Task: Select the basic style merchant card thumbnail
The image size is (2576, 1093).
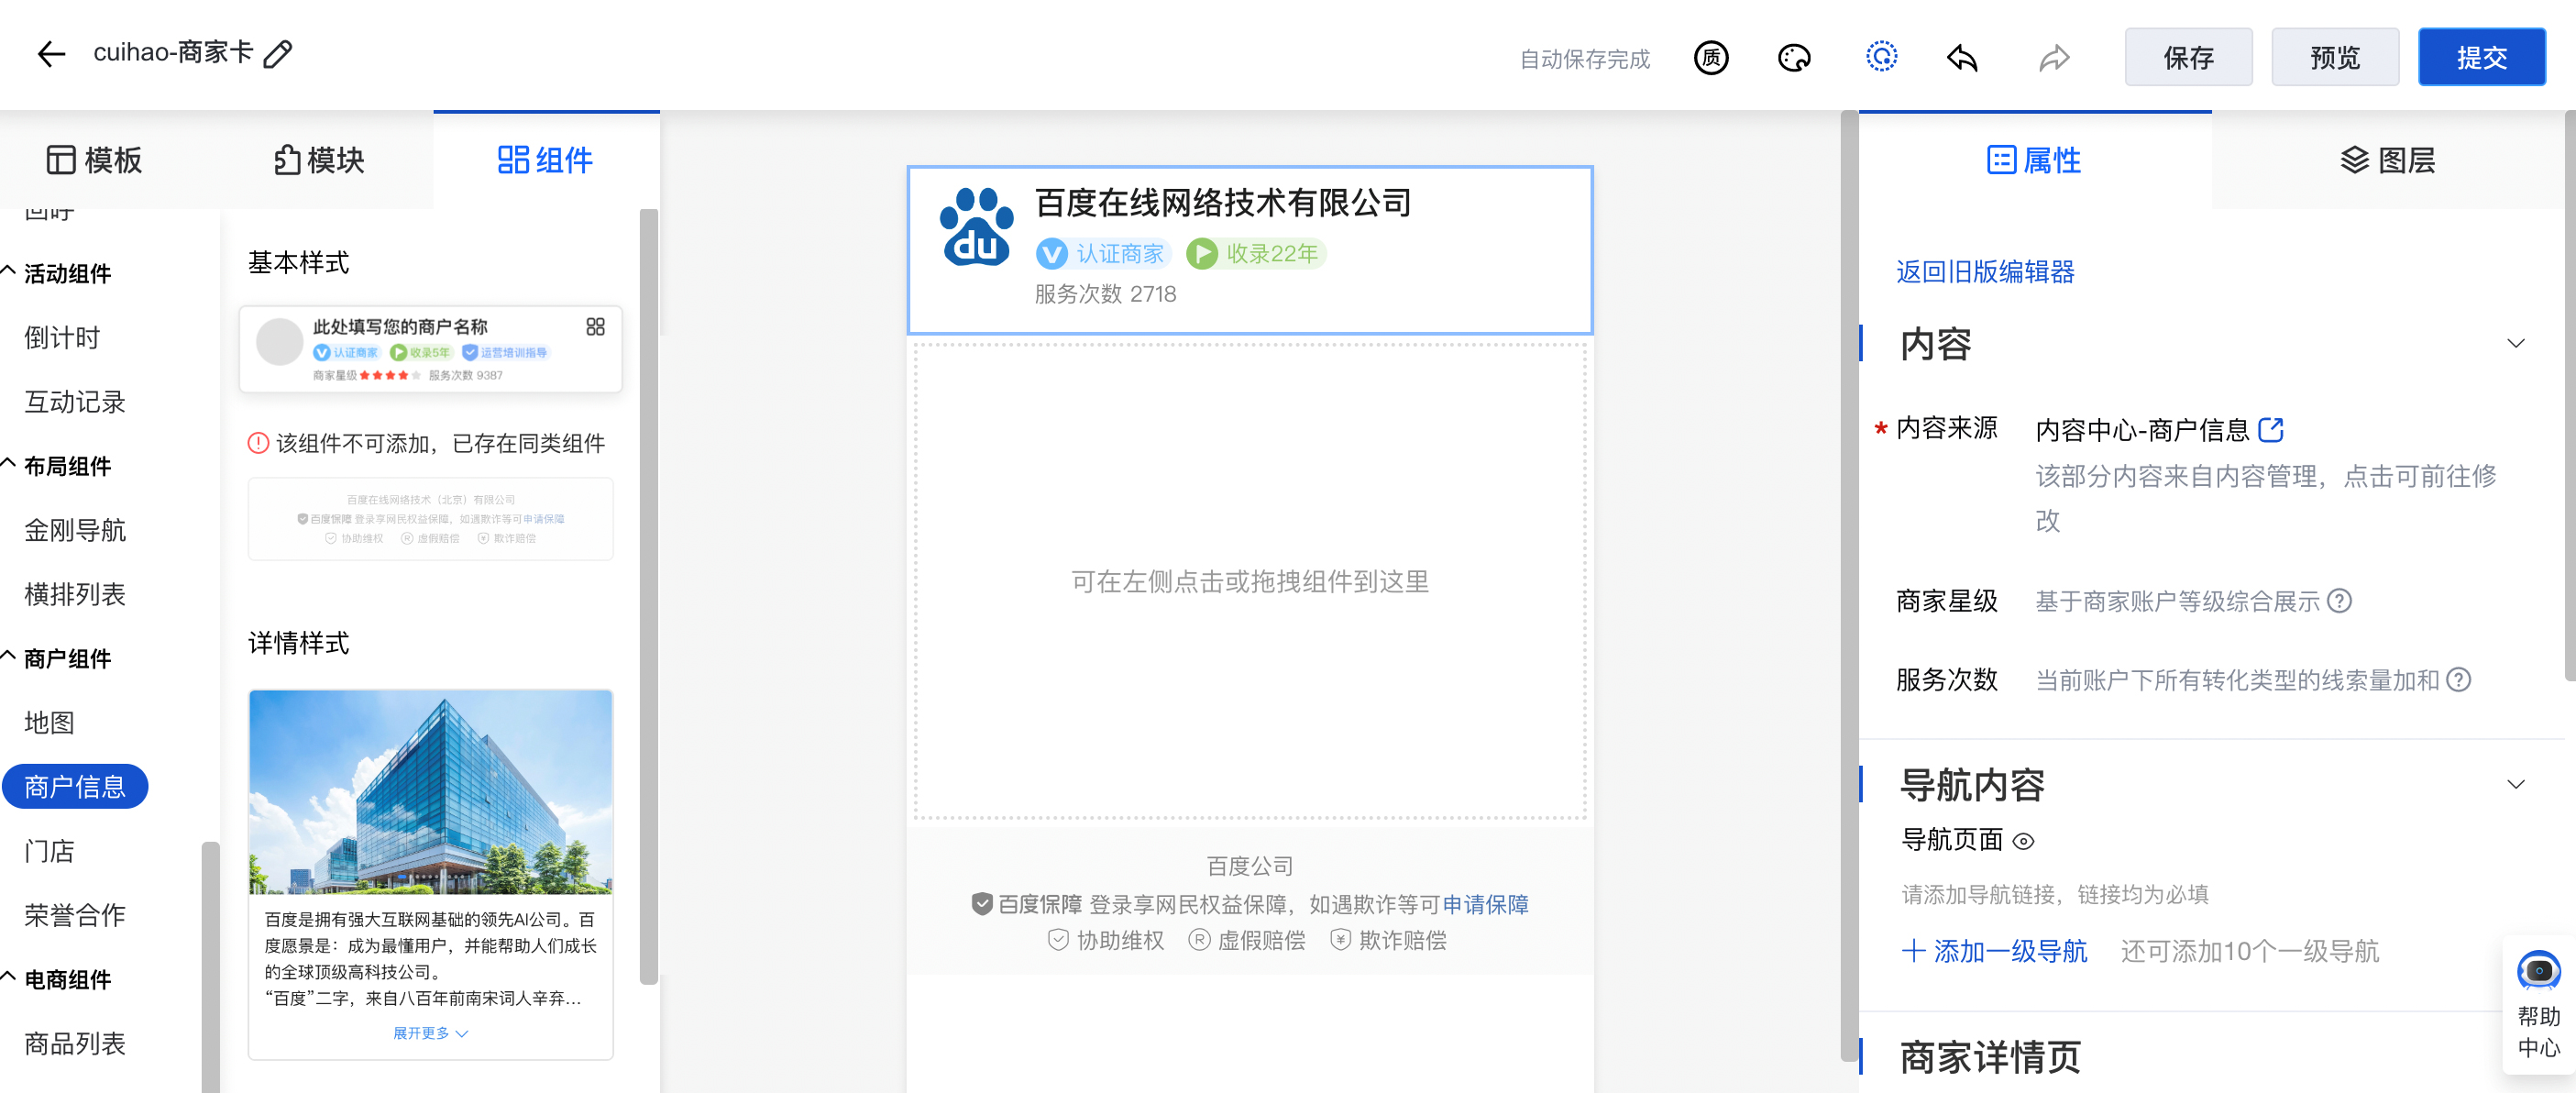Action: coord(430,349)
